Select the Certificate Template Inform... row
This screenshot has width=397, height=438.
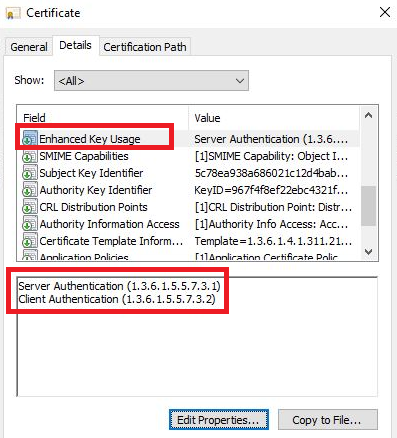click(188, 241)
